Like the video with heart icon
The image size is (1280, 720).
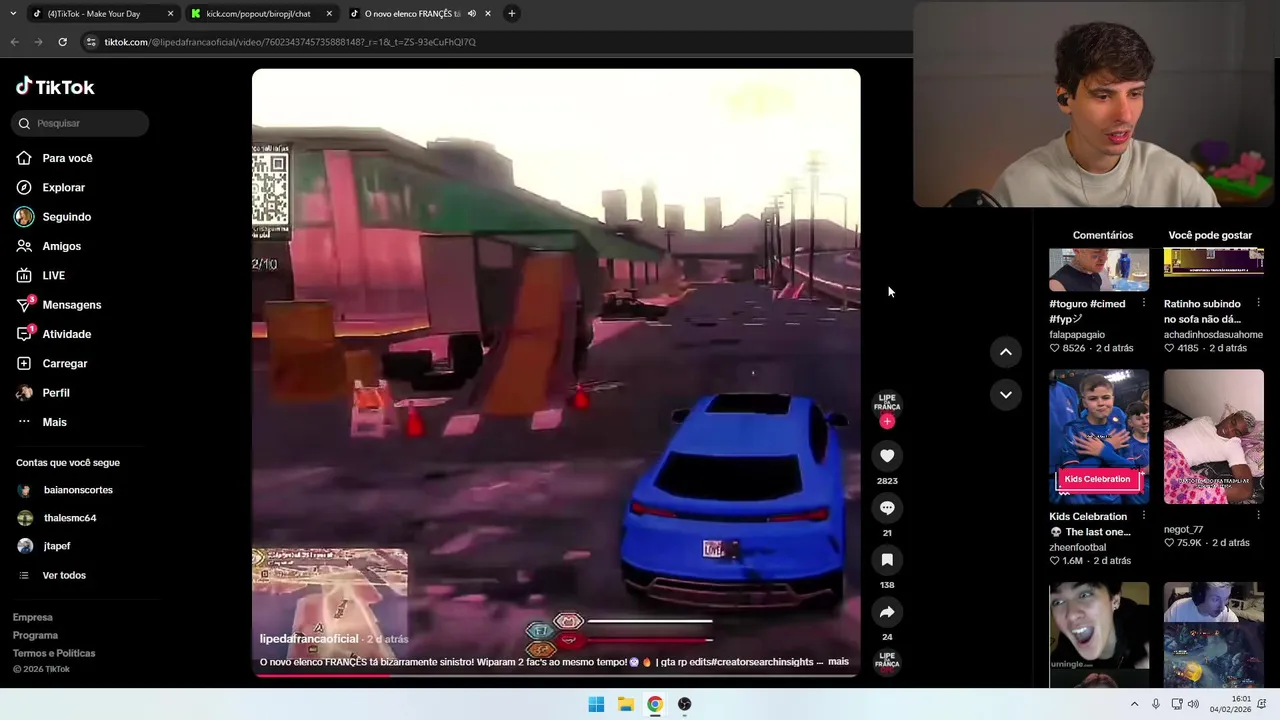[x=887, y=456]
